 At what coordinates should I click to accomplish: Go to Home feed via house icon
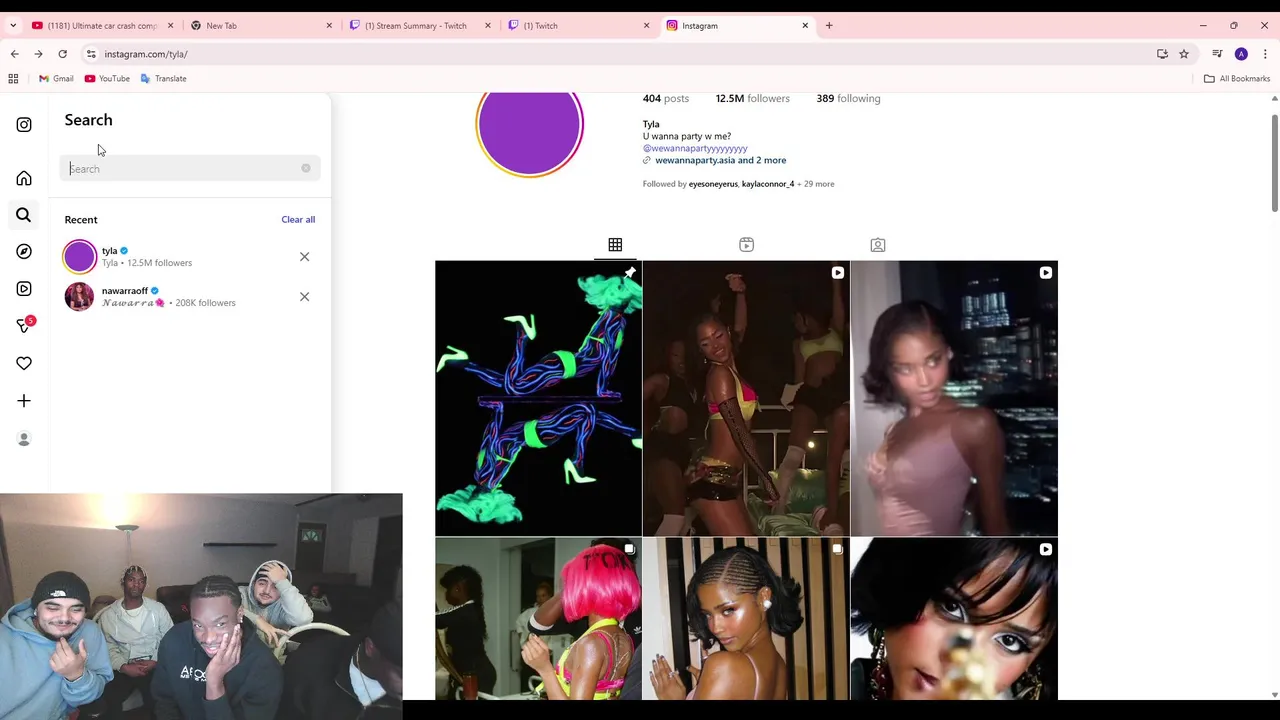[24, 178]
